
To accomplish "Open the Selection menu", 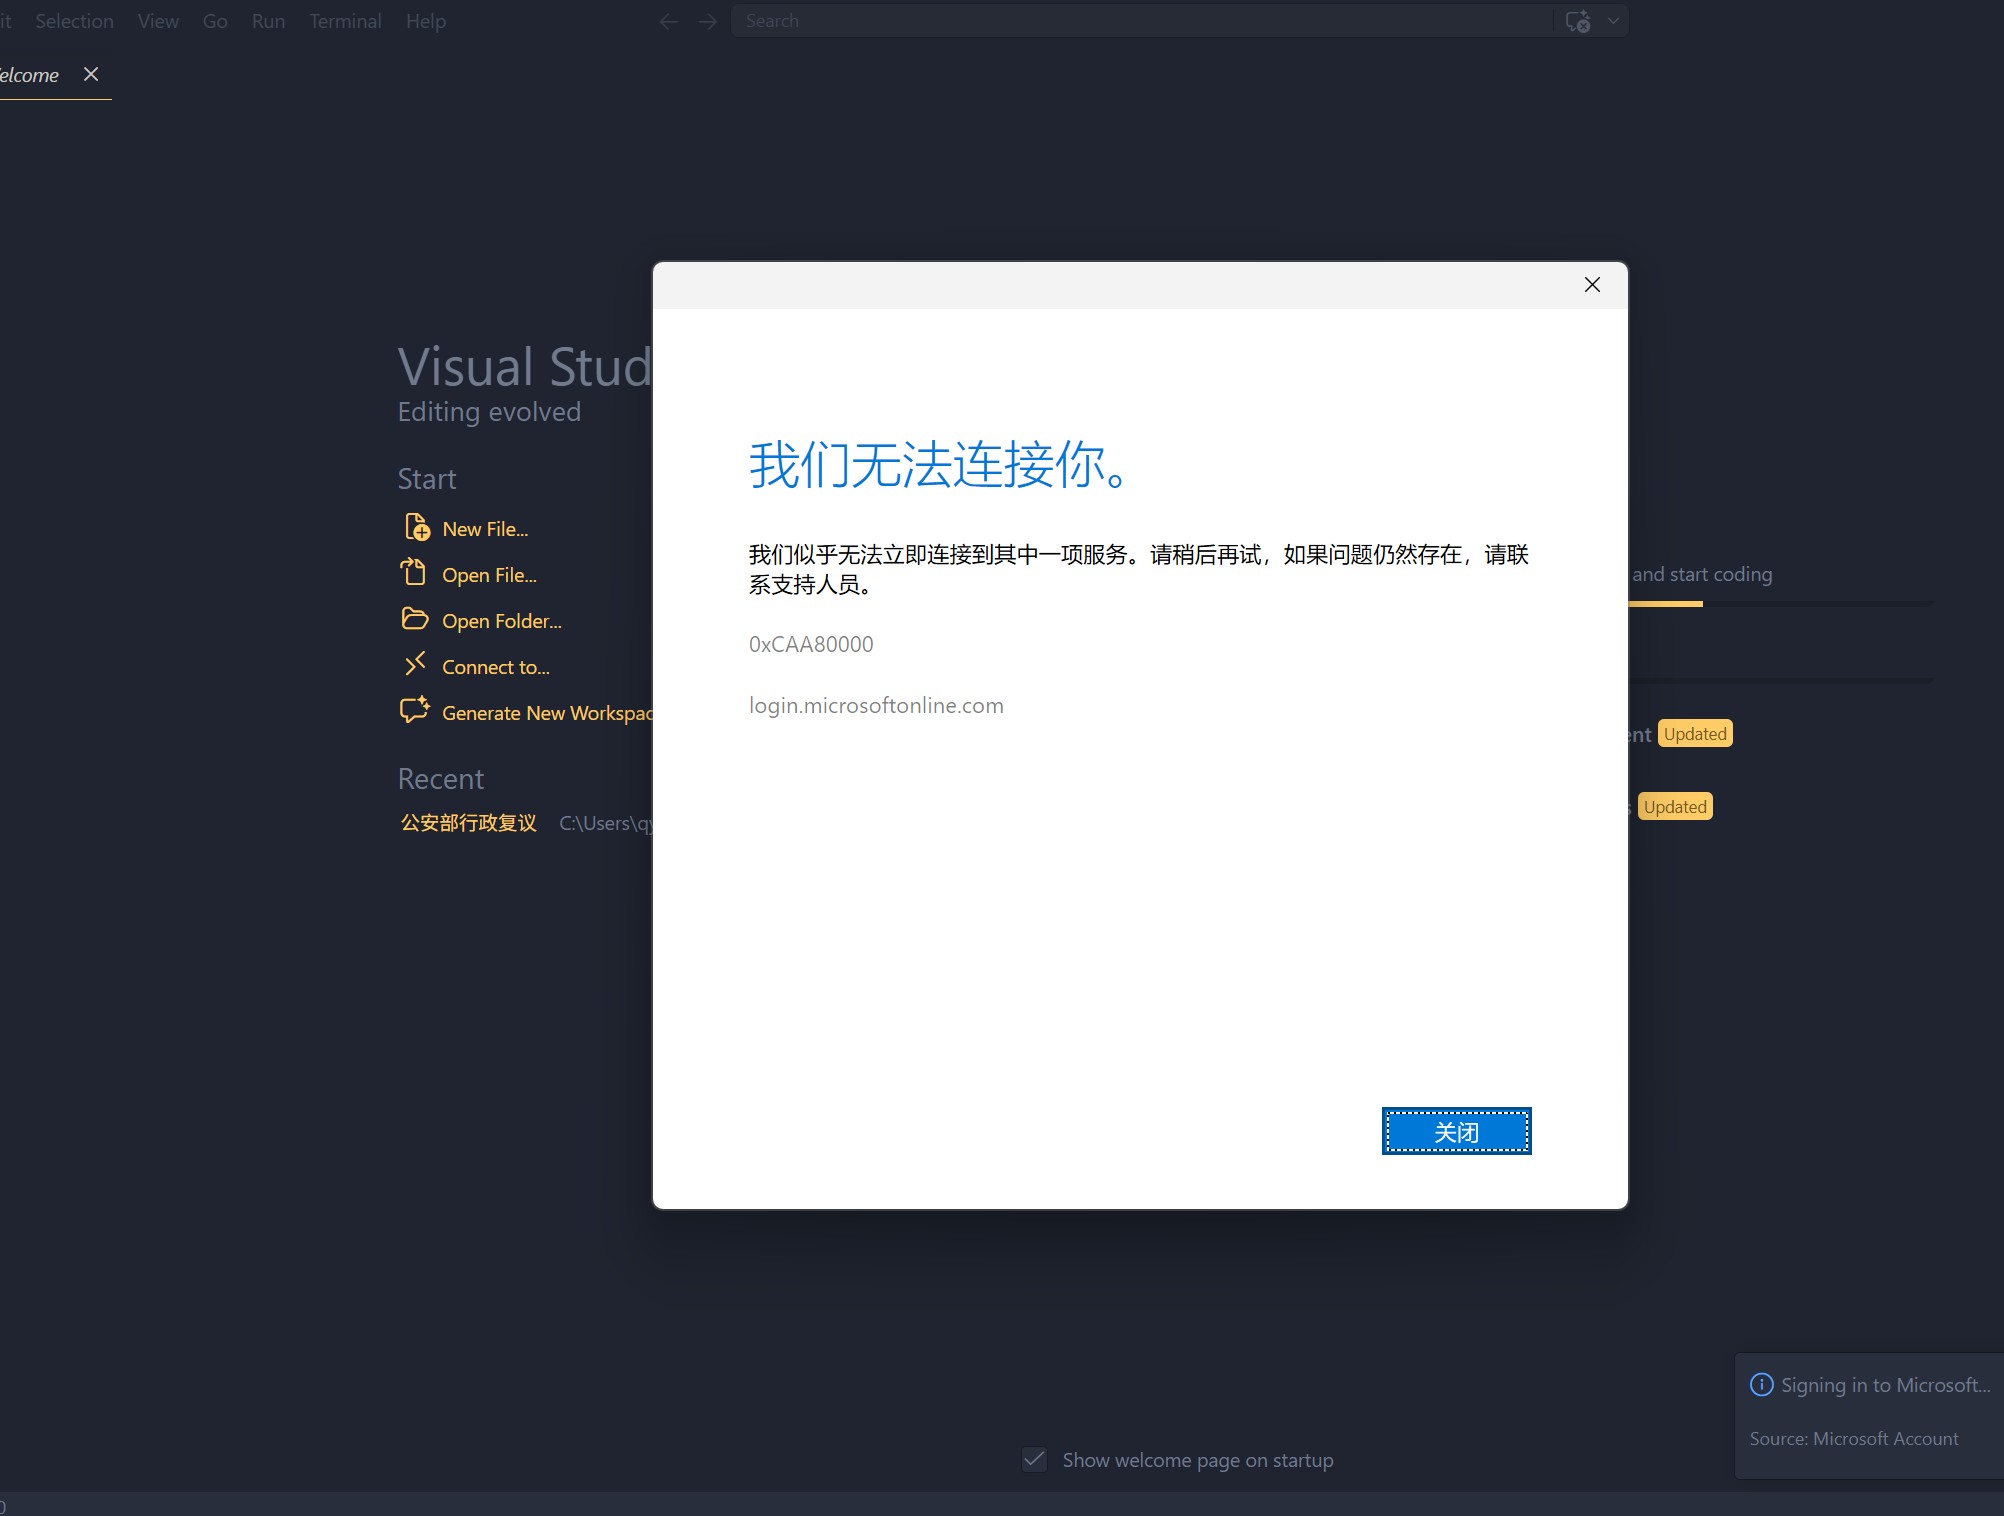I will tap(74, 21).
